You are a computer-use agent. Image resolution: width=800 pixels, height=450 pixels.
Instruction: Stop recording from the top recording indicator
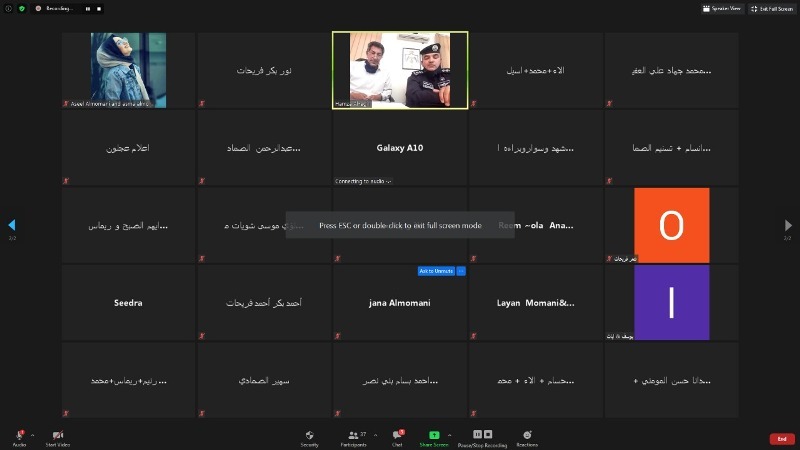point(99,9)
